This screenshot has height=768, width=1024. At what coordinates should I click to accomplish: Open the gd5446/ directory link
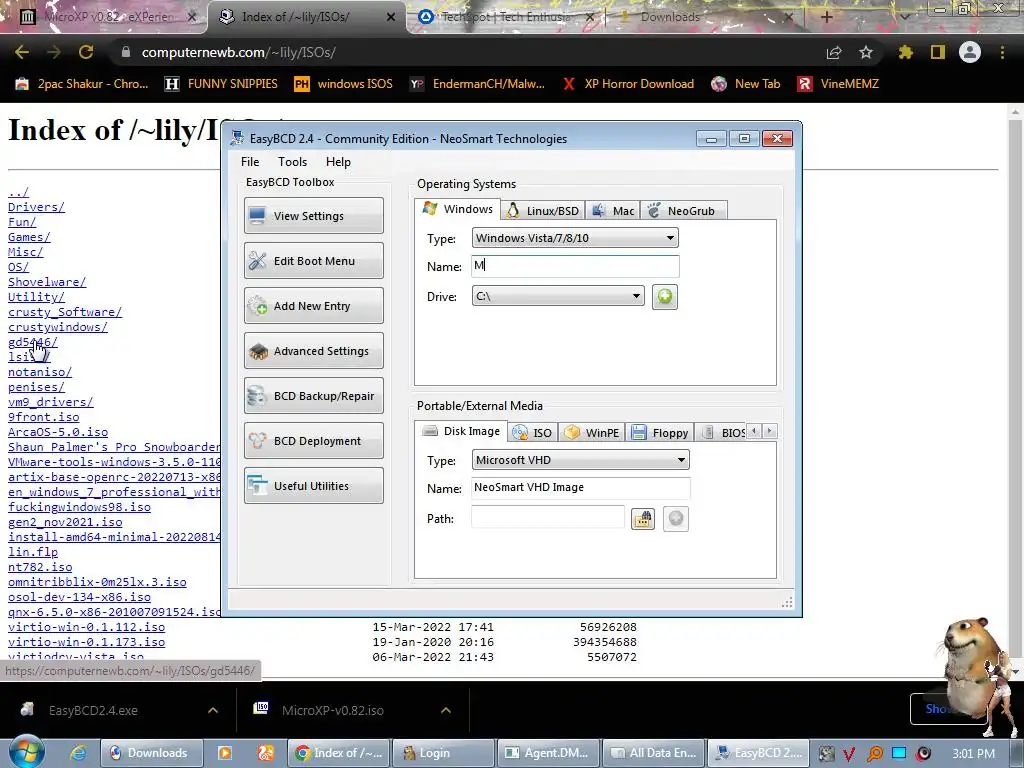click(x=33, y=342)
